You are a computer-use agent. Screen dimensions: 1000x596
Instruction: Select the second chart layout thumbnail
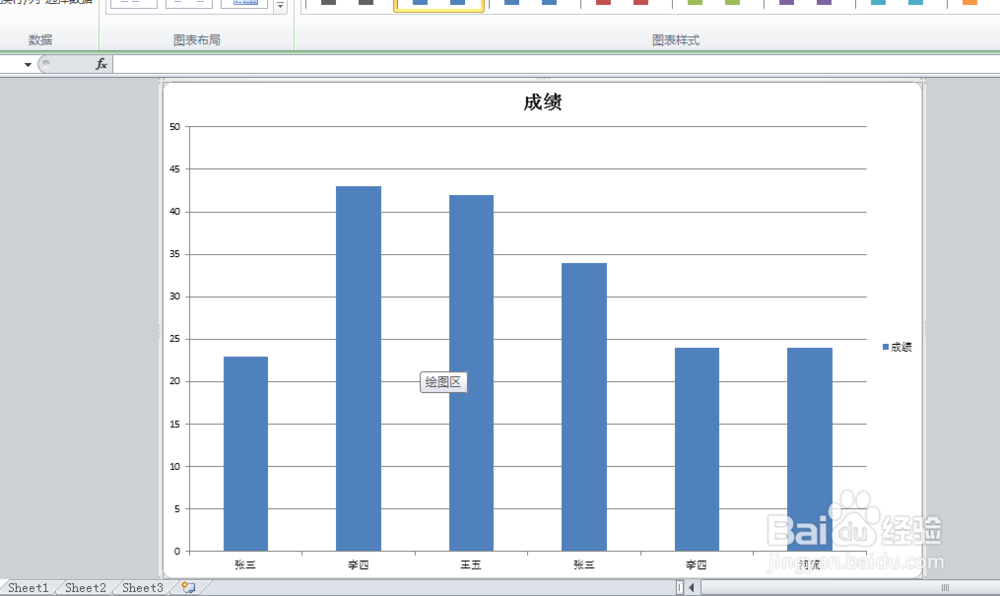190,3
